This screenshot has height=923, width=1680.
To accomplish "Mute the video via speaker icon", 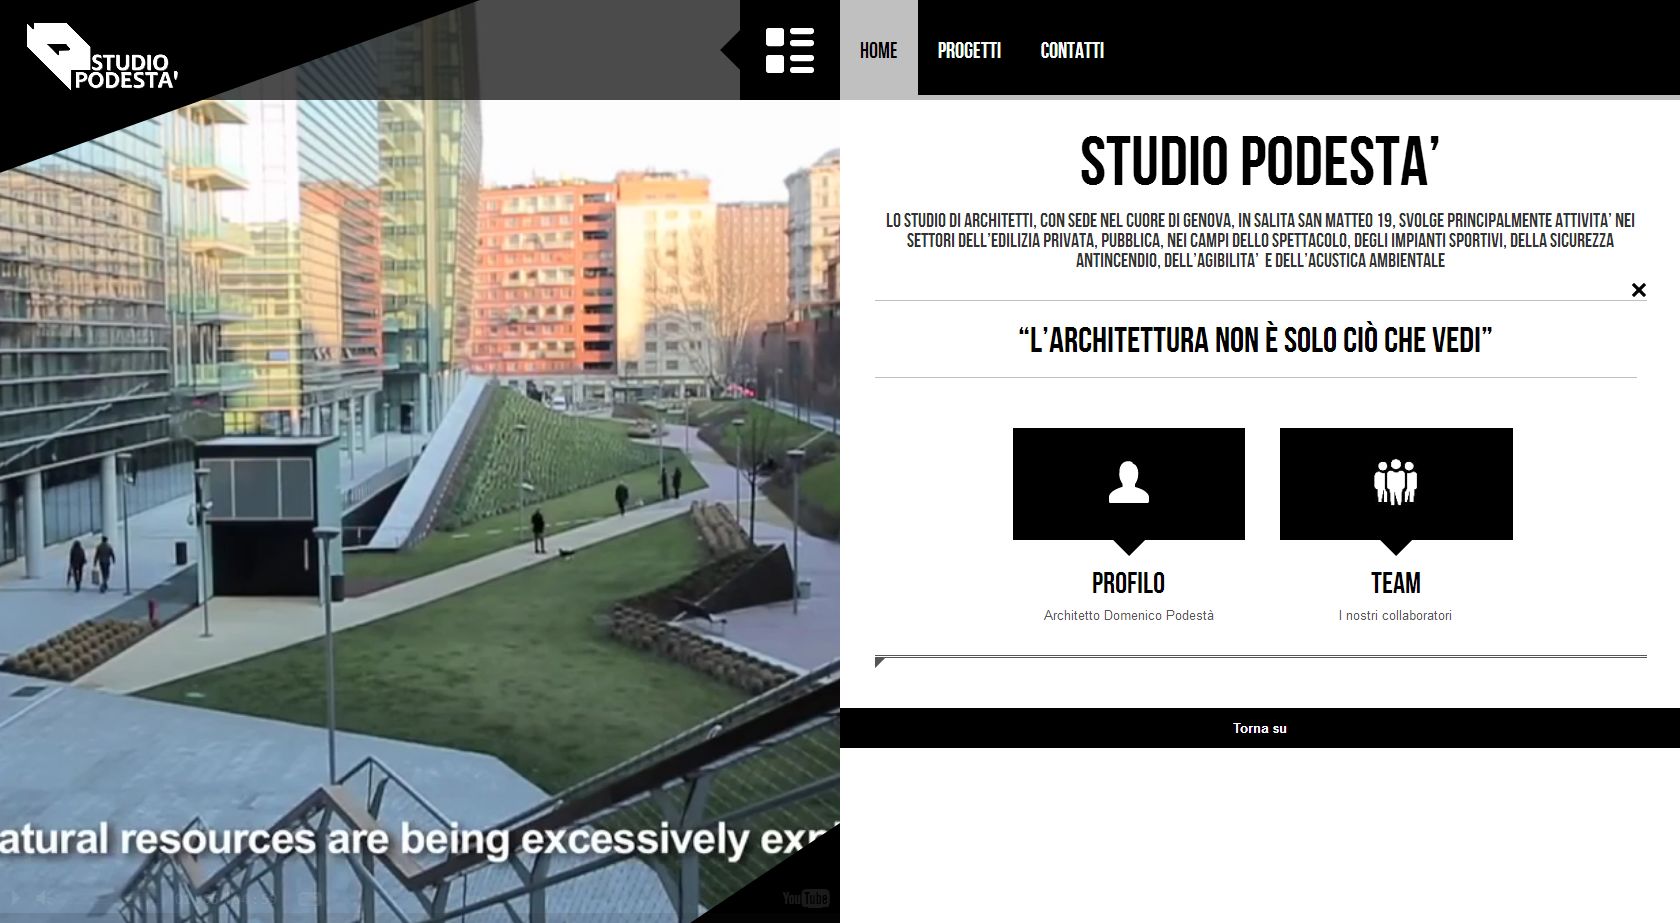I will point(46,898).
